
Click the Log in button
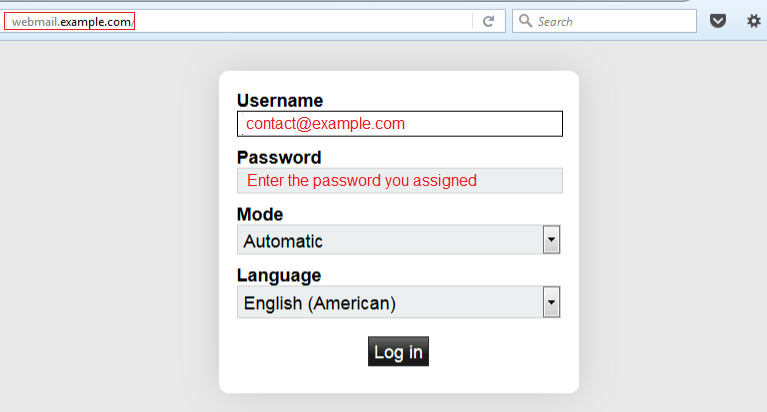398,351
